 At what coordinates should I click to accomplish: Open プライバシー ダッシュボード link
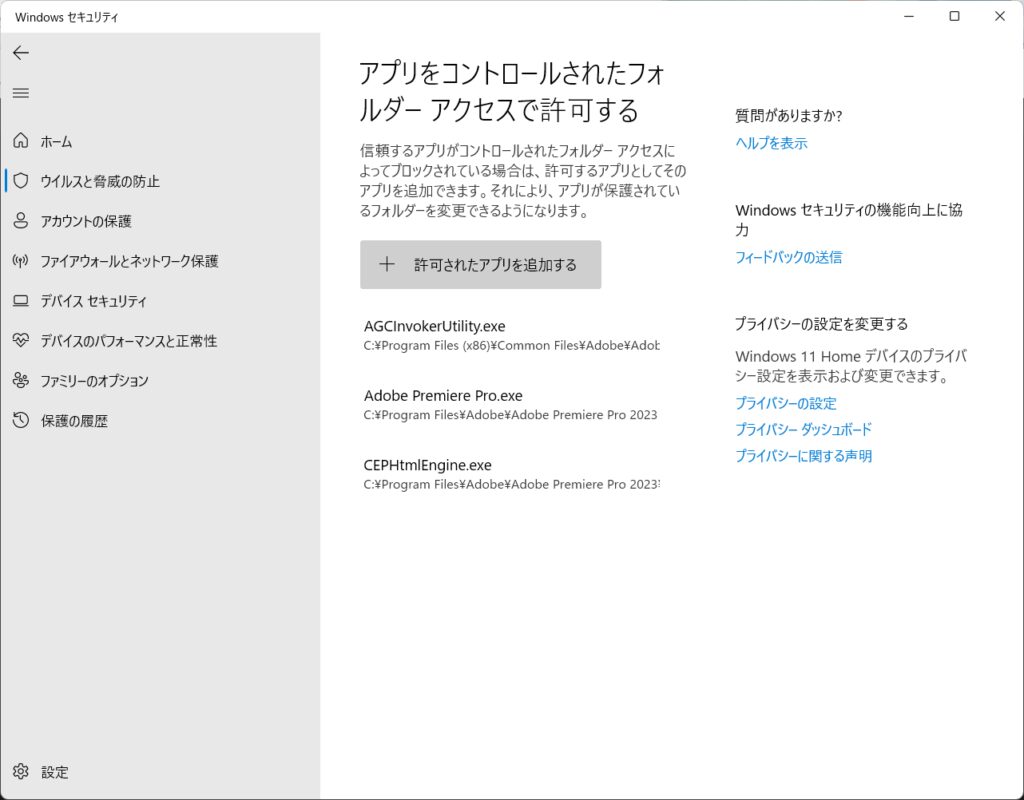(803, 429)
